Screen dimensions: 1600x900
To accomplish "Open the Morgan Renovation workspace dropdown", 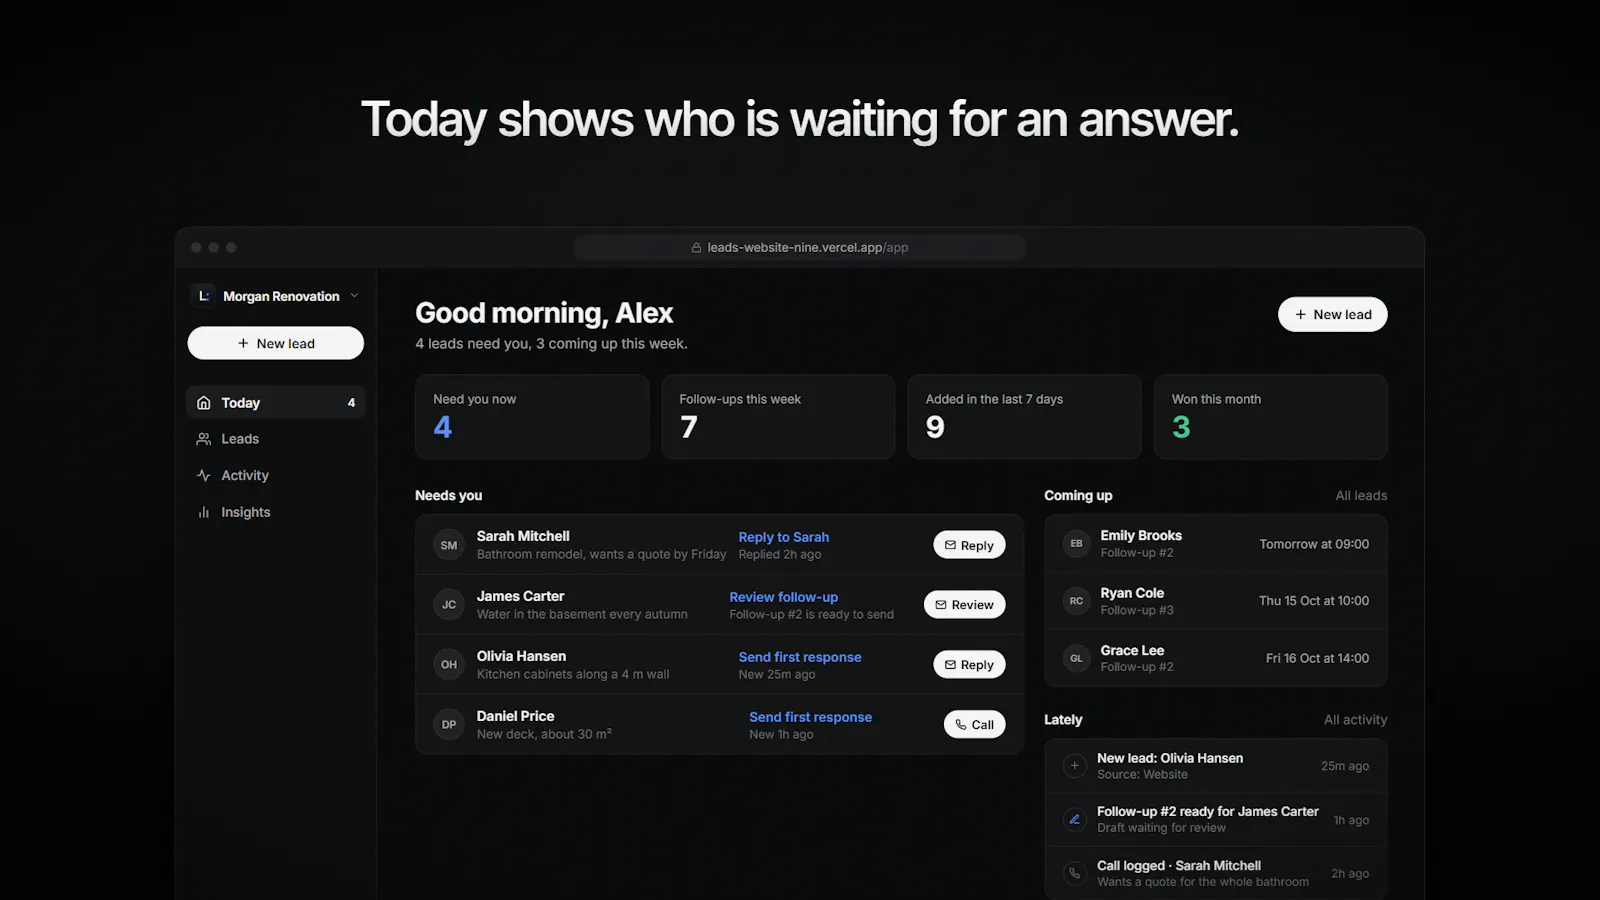I will coord(276,296).
